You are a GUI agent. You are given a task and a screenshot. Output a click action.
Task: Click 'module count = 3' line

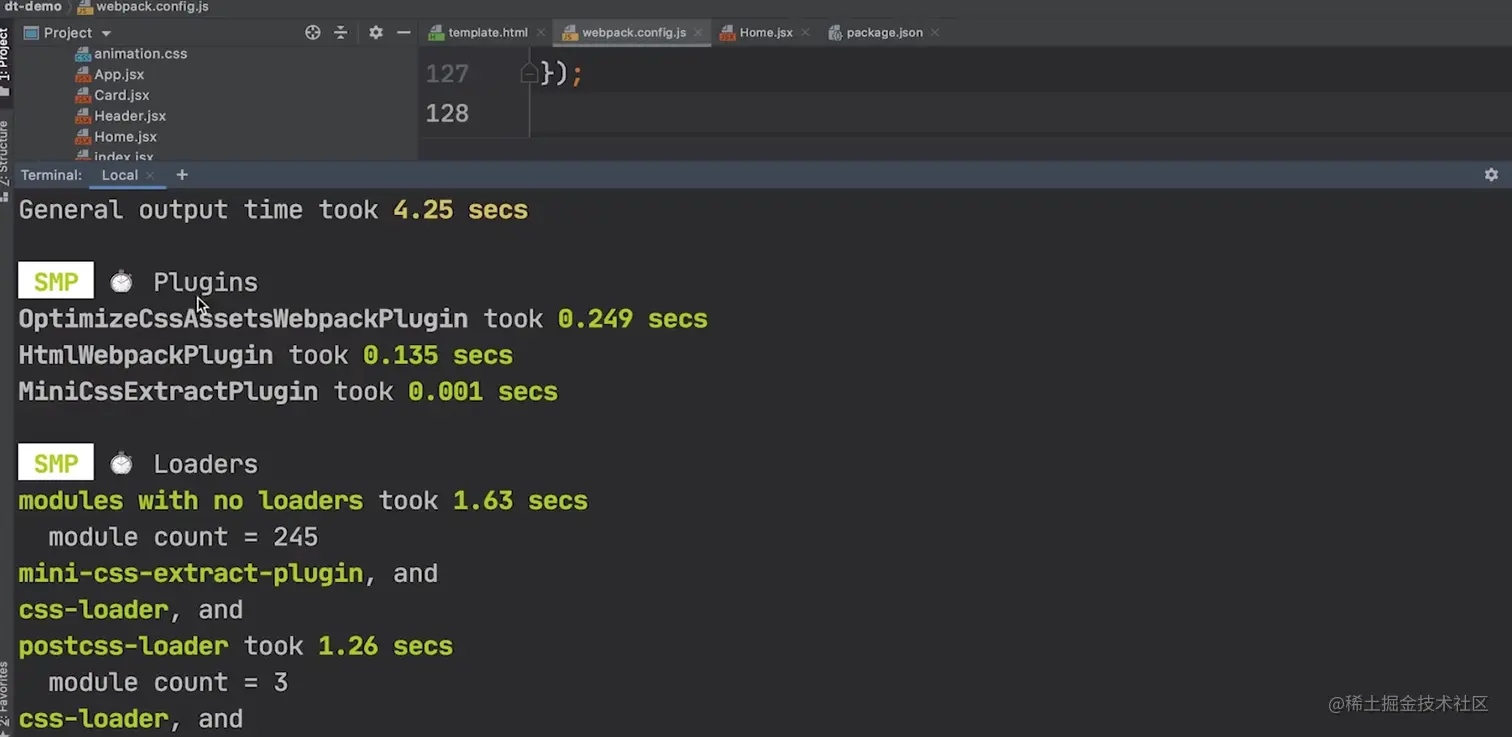tap(168, 682)
